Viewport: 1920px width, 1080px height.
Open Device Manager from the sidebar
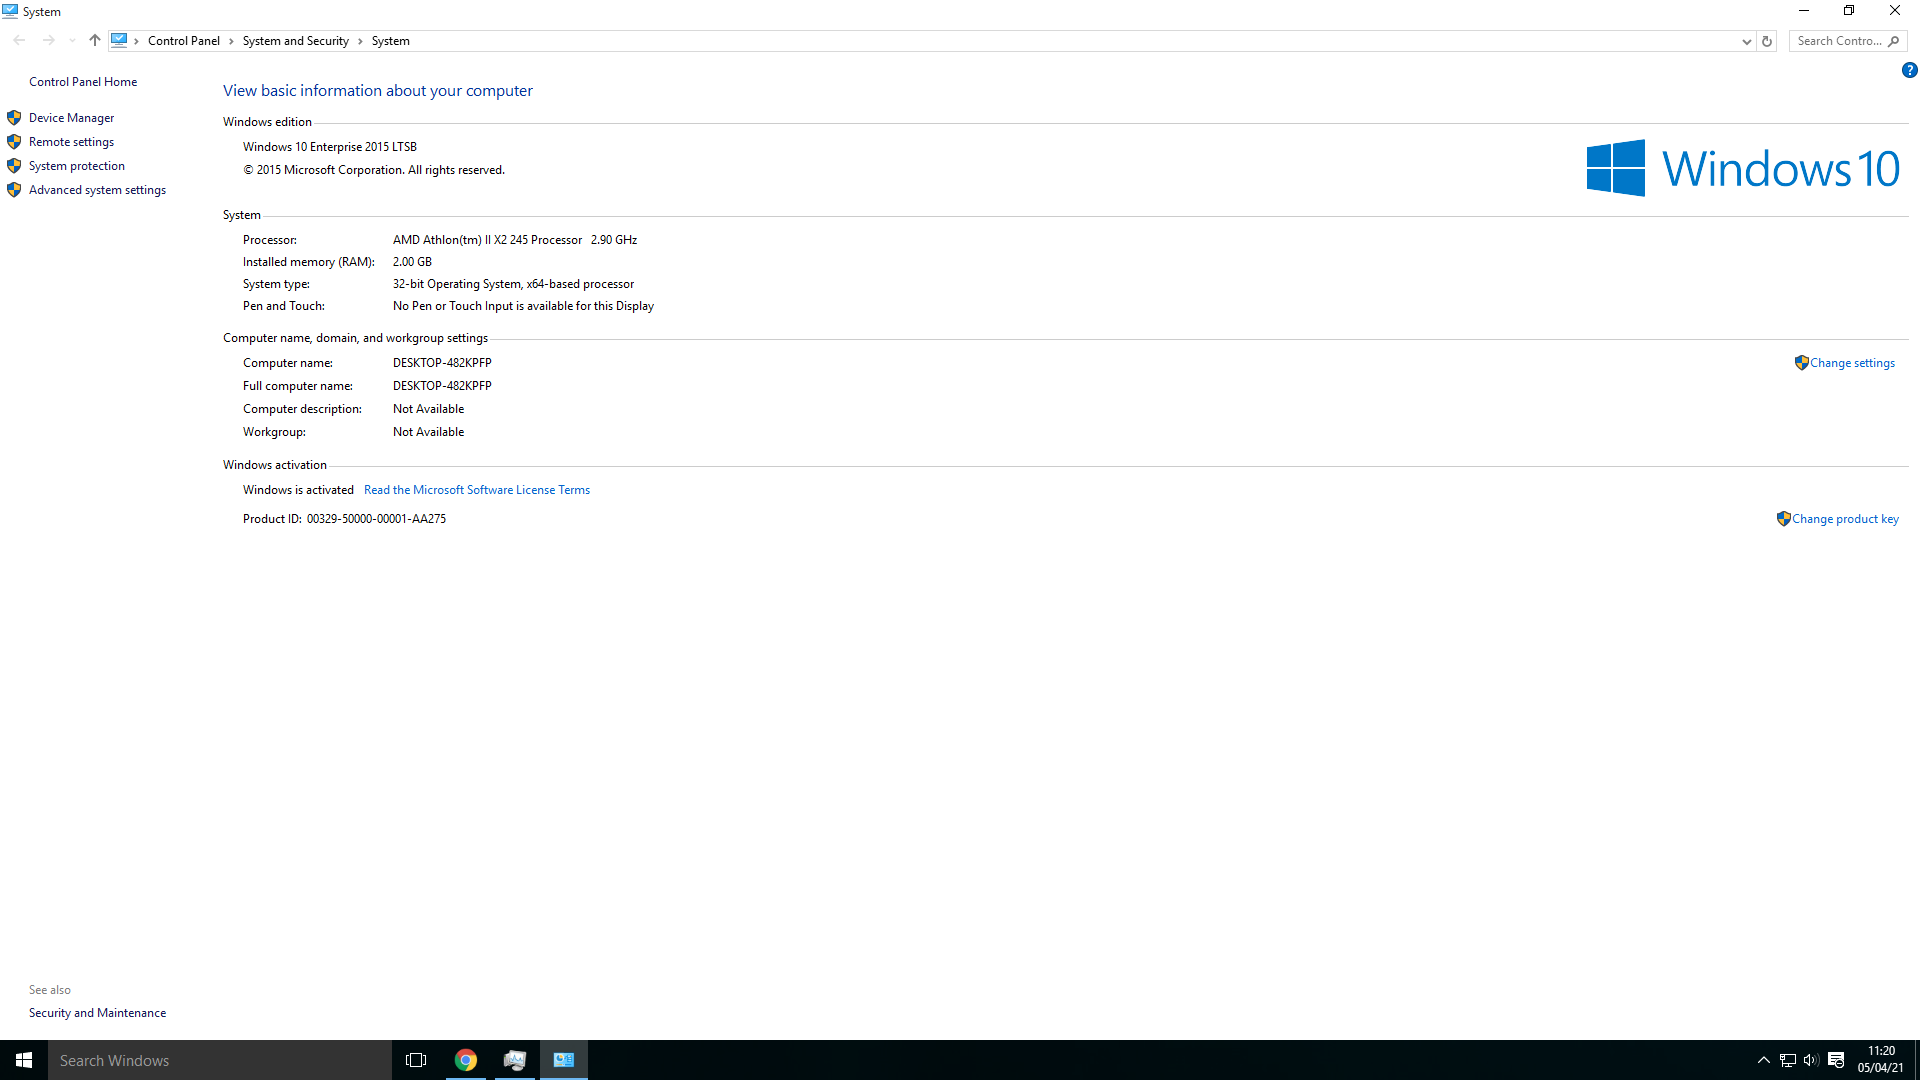[x=71, y=118]
